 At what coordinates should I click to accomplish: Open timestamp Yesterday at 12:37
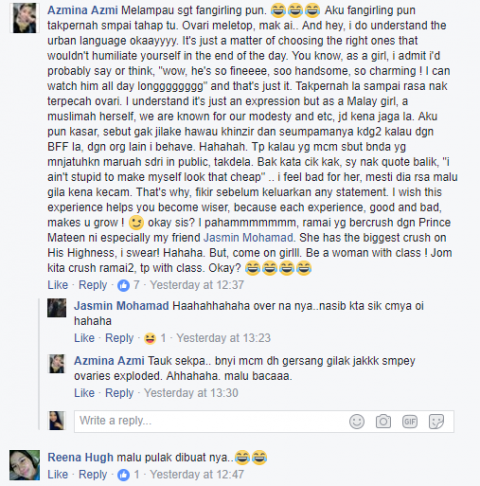pos(197,285)
